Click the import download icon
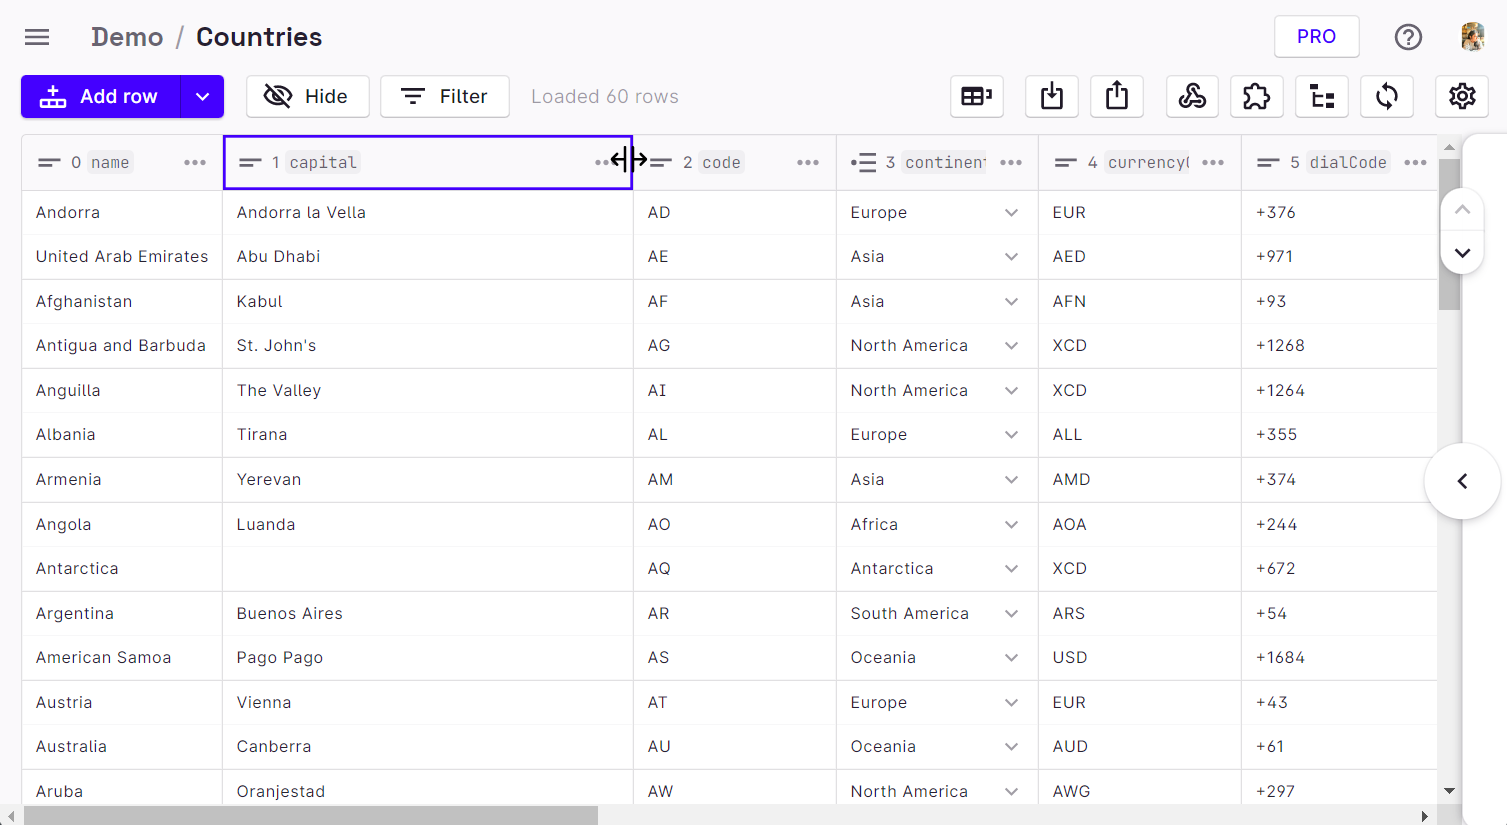 1052,97
